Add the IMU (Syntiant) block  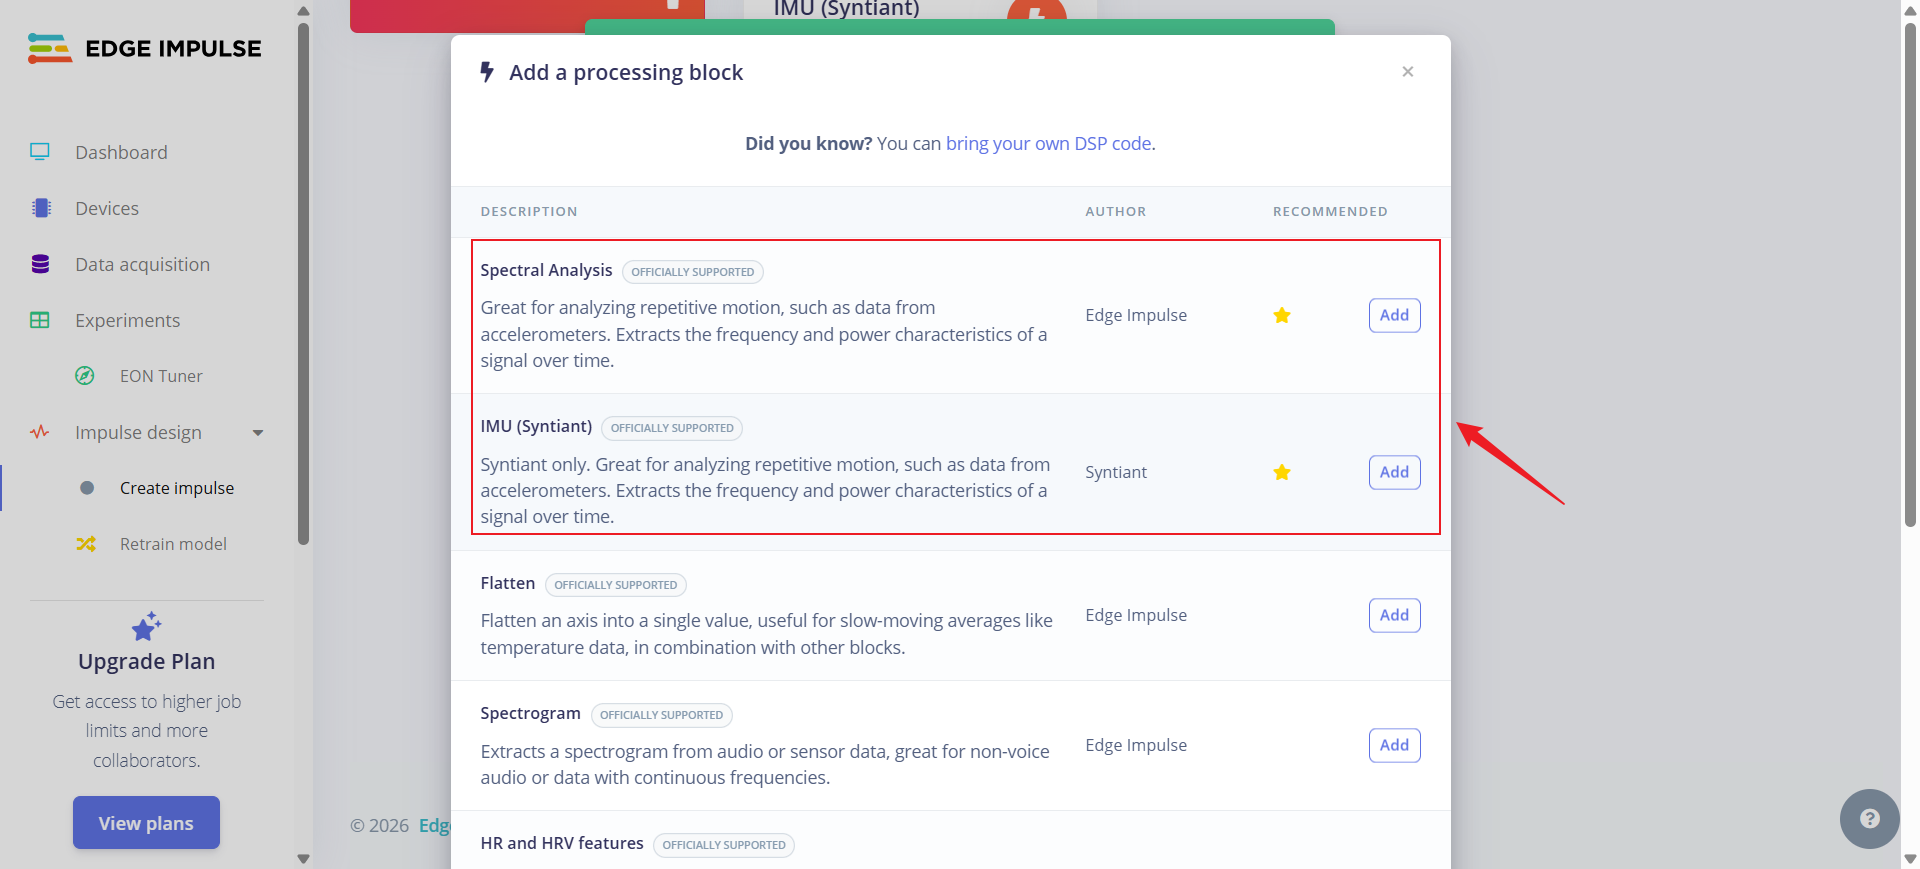(1394, 472)
